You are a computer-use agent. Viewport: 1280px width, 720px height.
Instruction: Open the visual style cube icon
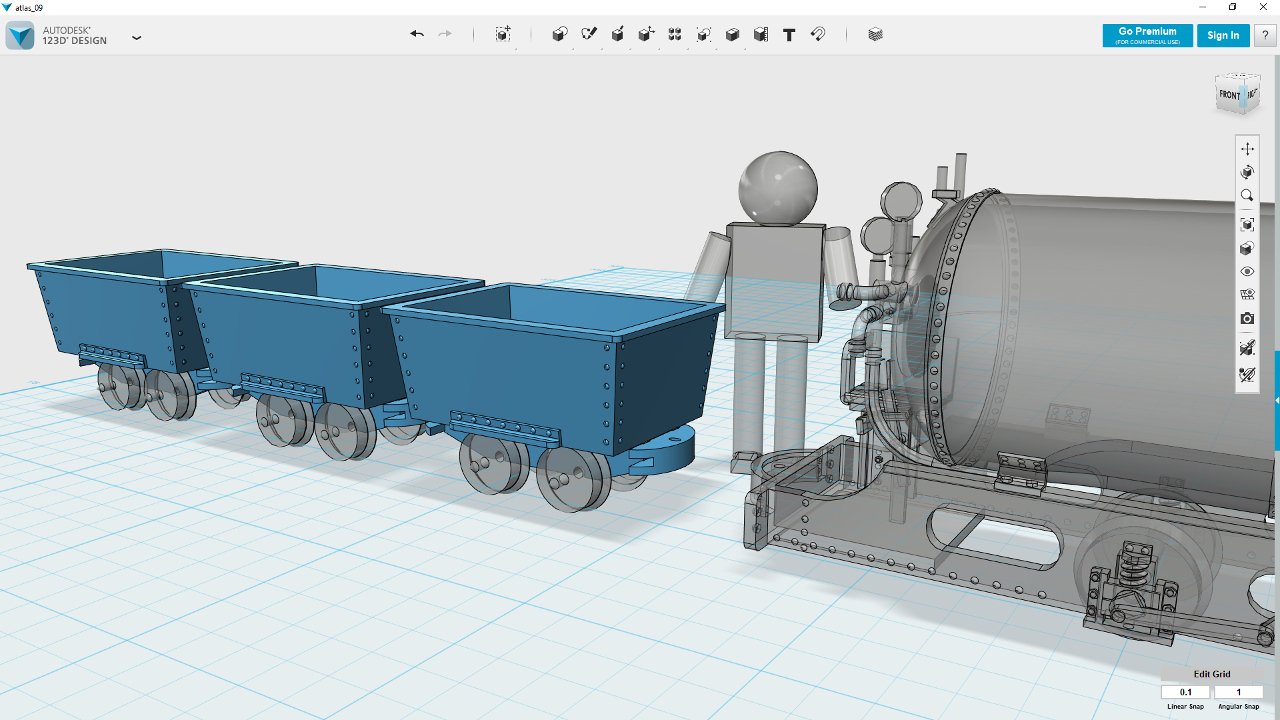1247,248
